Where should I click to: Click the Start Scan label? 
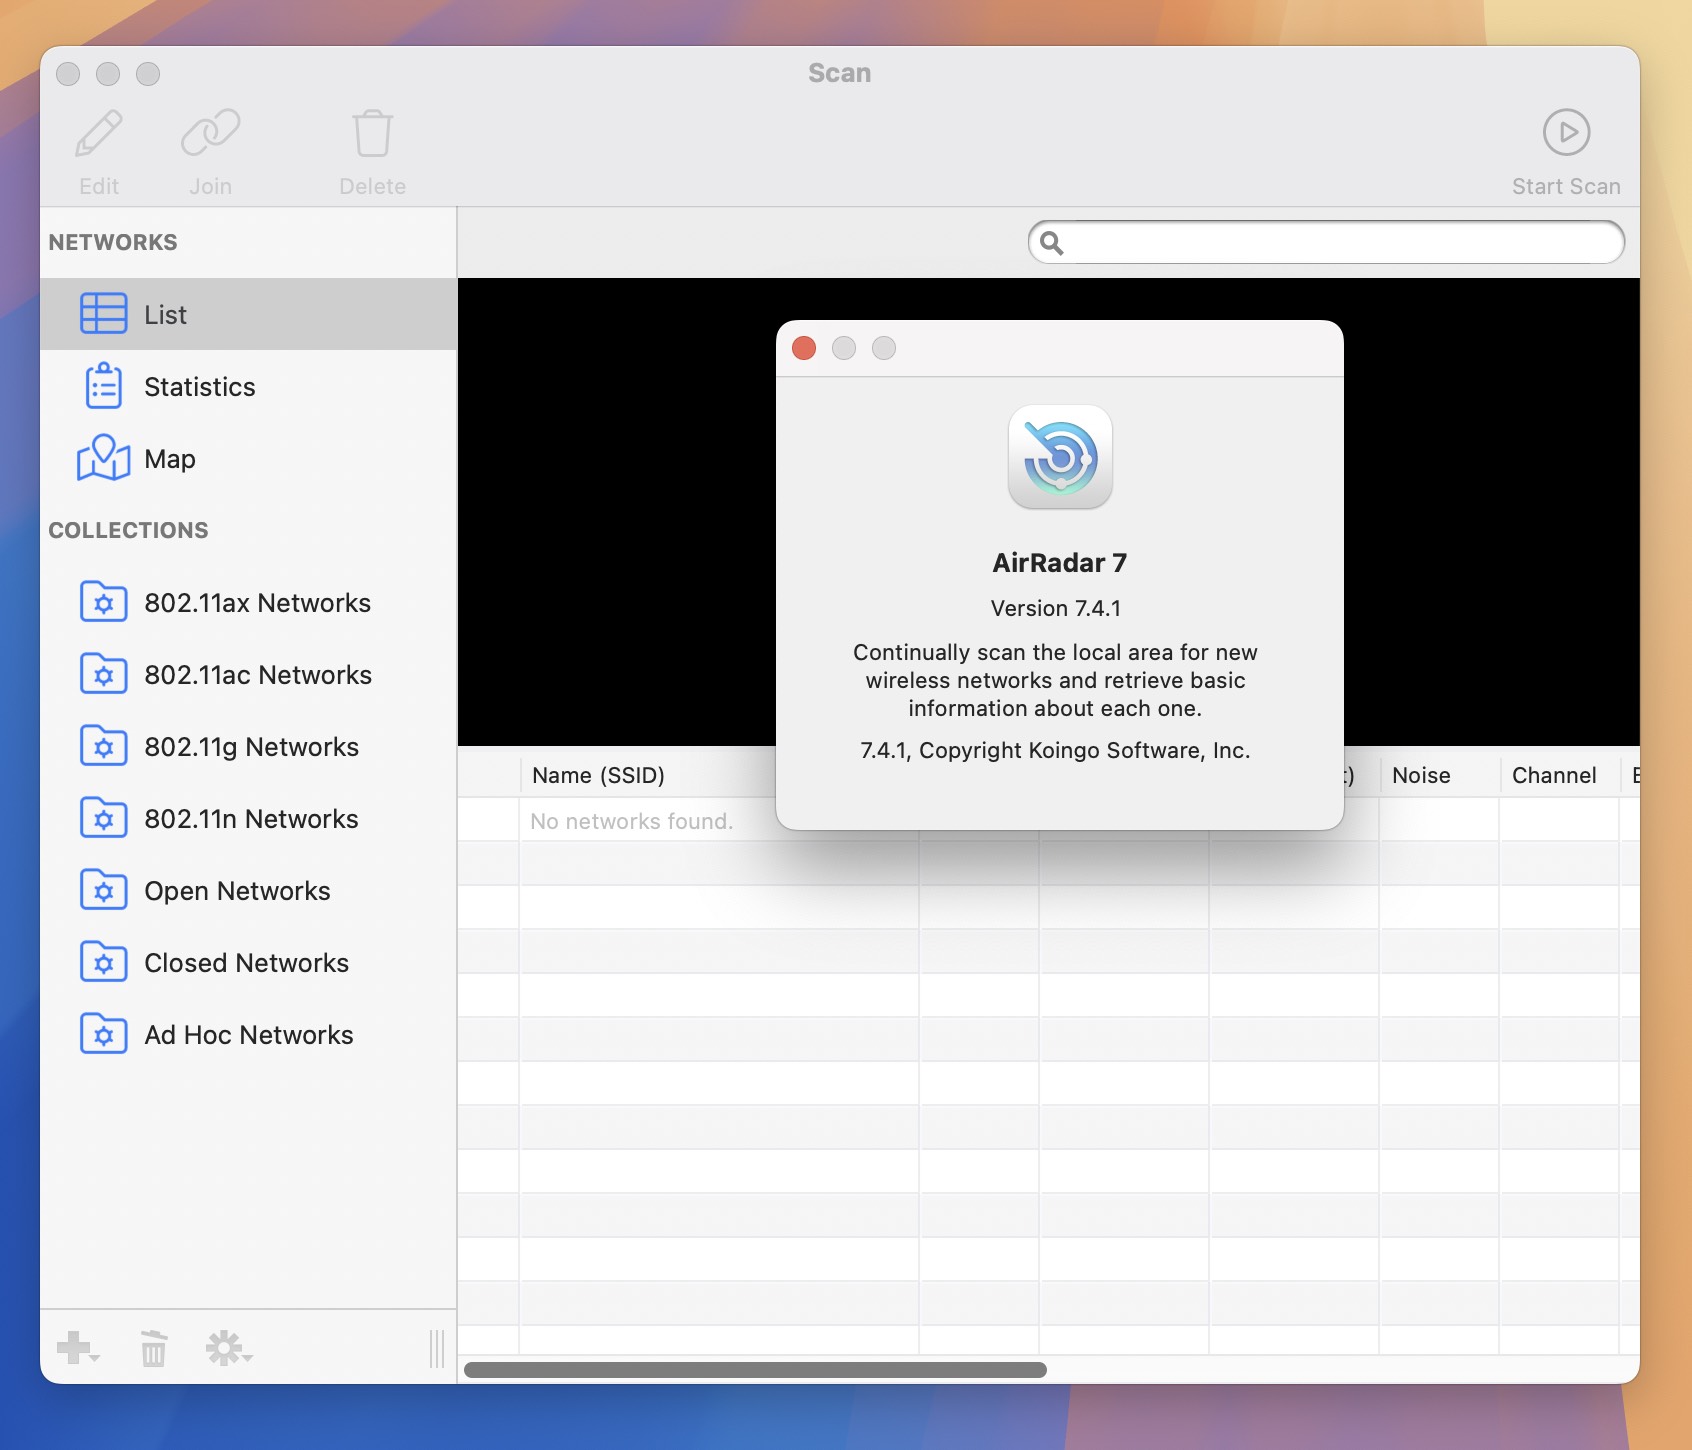click(x=1566, y=187)
